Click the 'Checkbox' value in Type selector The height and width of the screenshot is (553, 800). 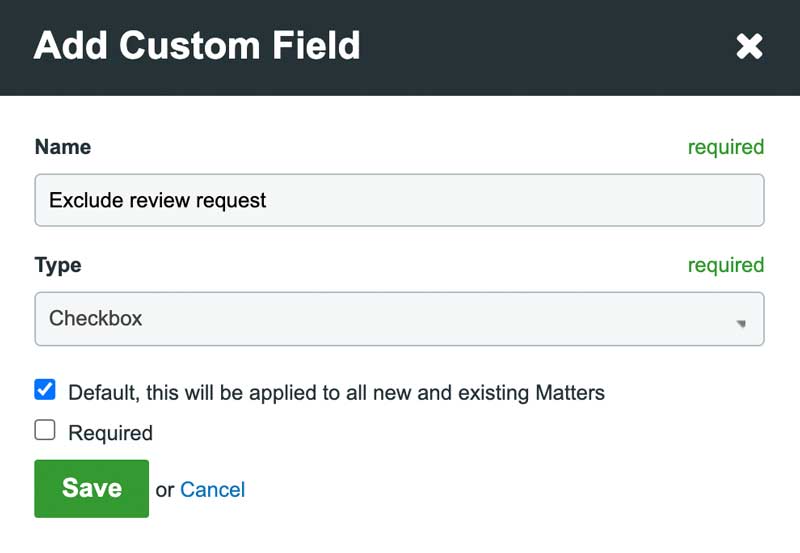click(x=96, y=319)
